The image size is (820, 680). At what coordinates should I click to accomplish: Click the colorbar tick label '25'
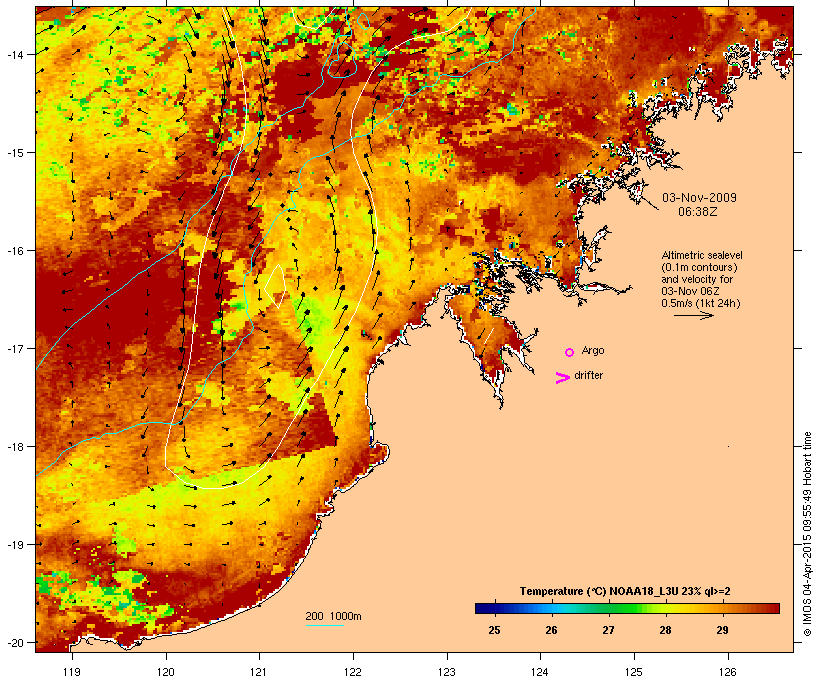click(x=494, y=630)
